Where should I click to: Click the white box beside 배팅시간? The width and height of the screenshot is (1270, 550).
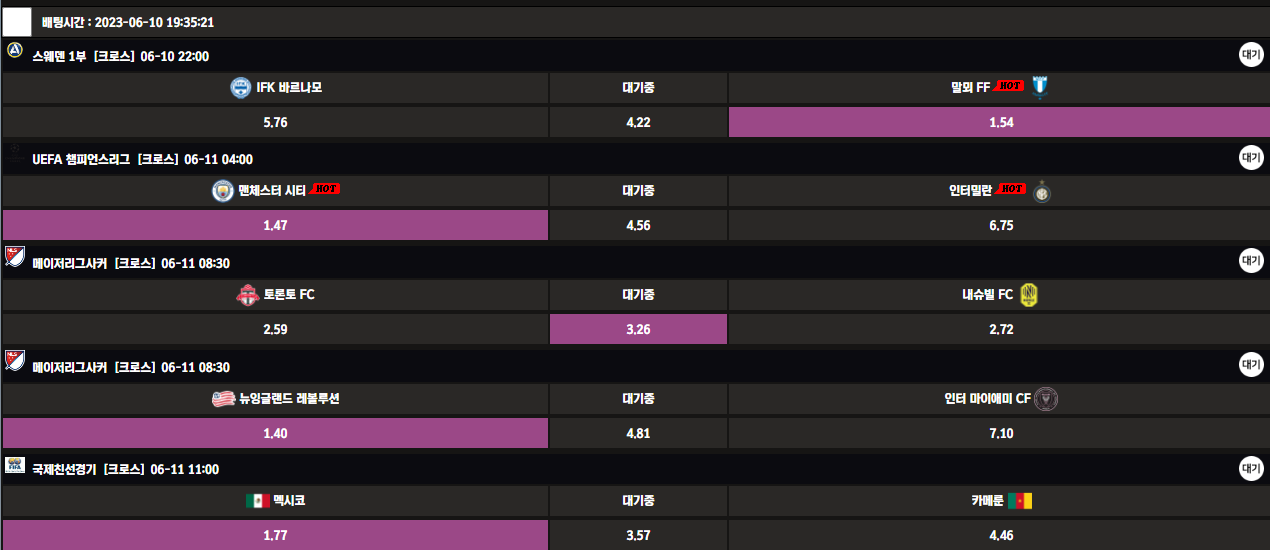[x=17, y=21]
